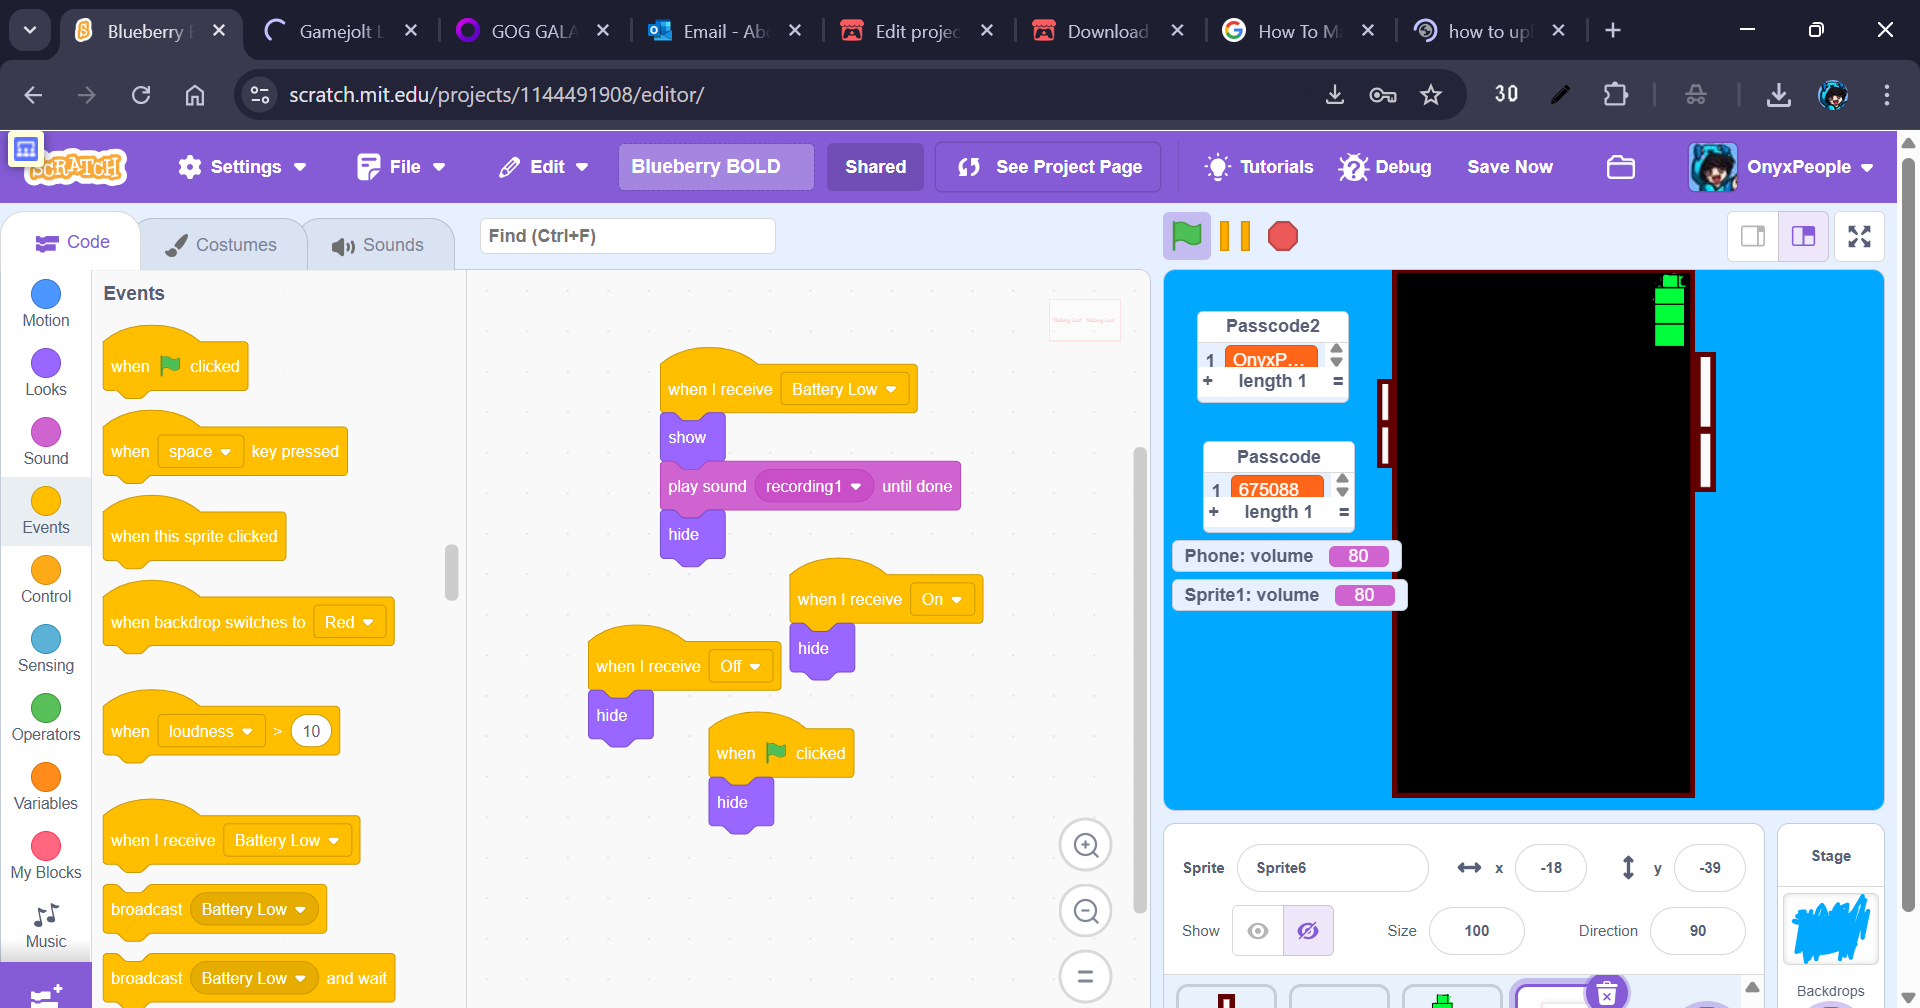Open the Scratch home logo
The height and width of the screenshot is (1008, 1920).
tap(76, 166)
